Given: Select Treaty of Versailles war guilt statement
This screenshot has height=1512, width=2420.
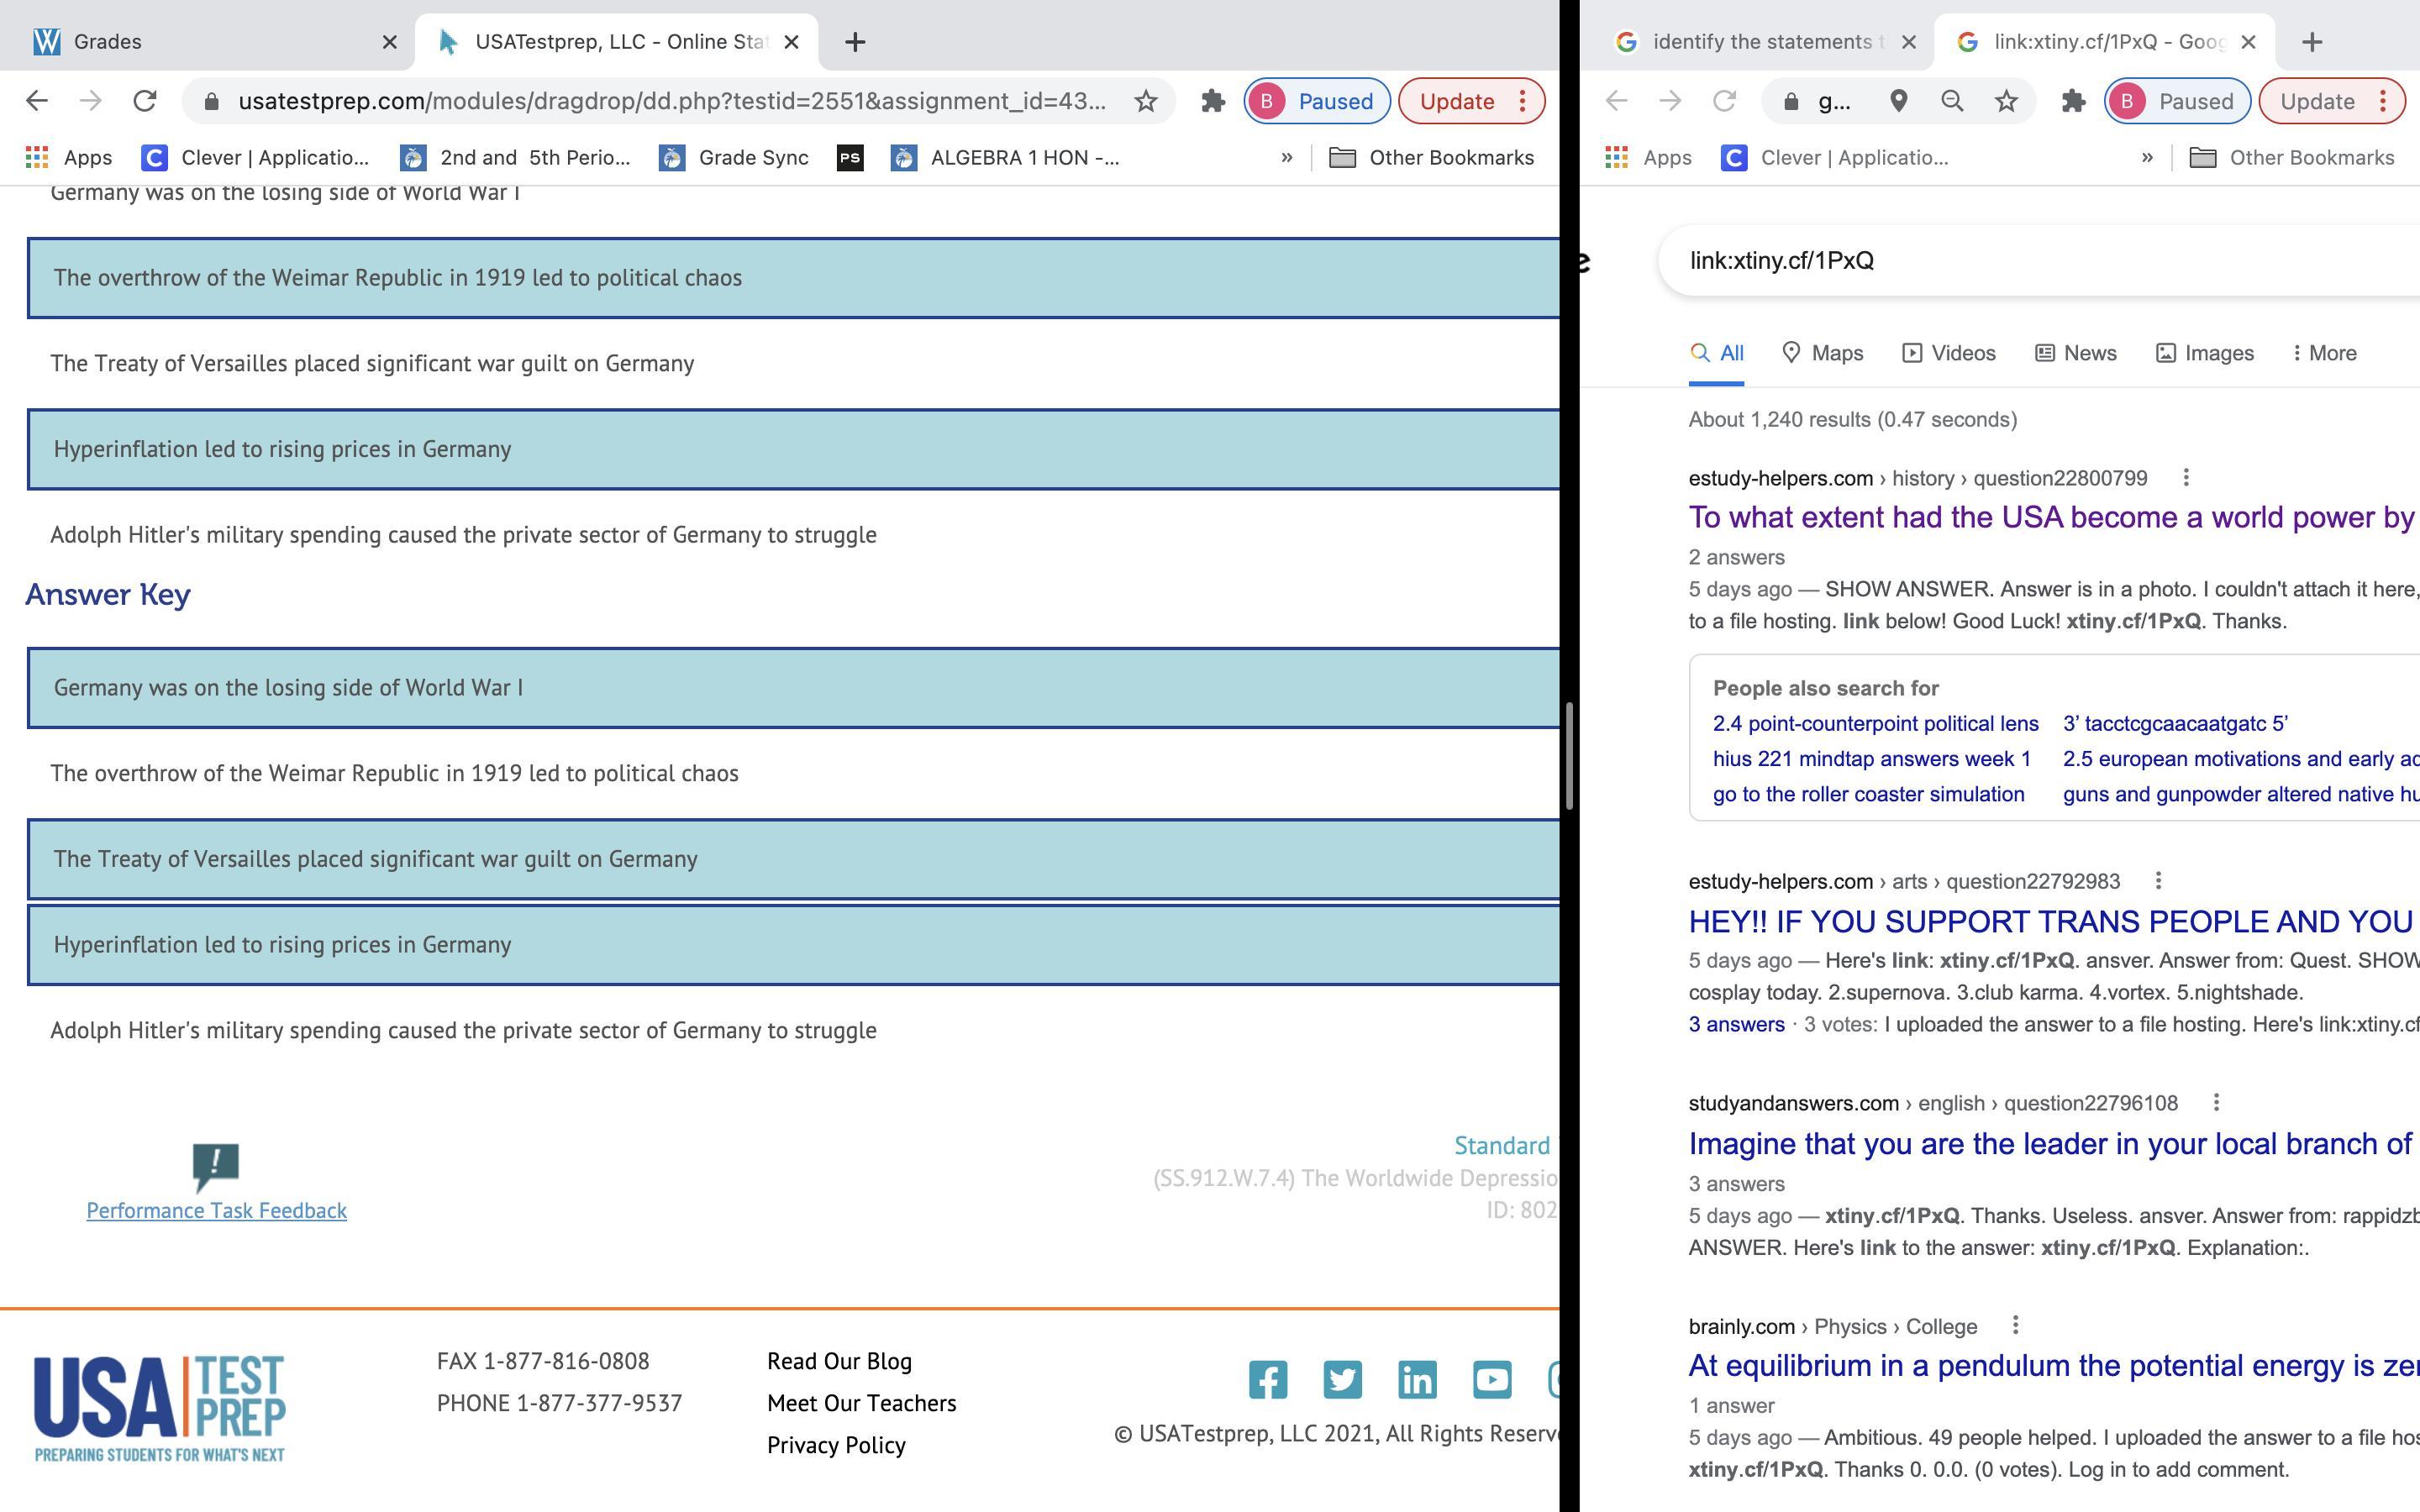Looking at the screenshot, I should click(x=372, y=363).
